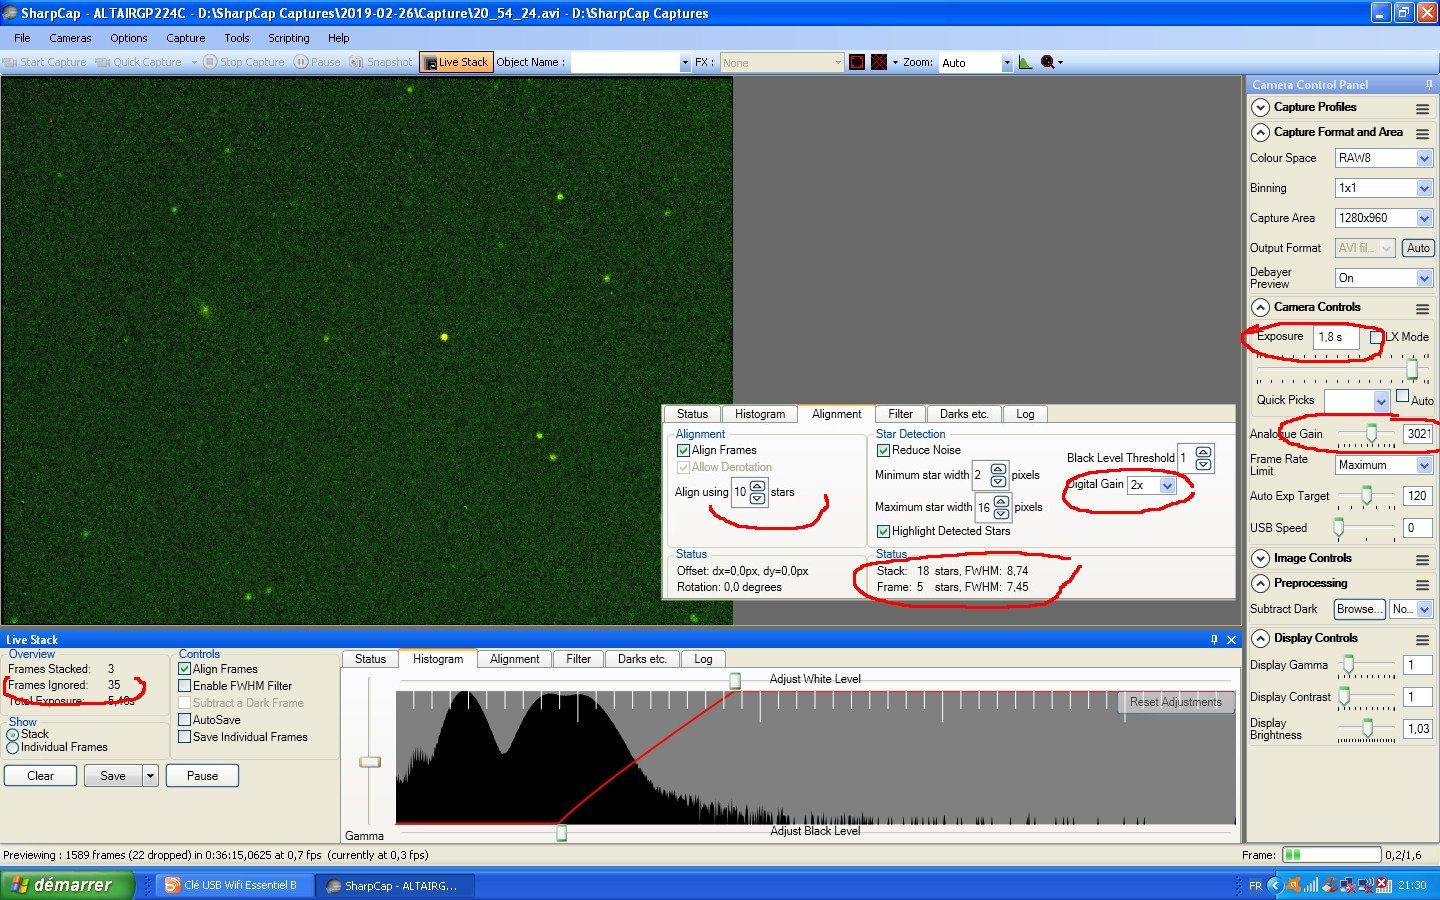Open the Capture Area dropdown
Screen dimensions: 1440x900
click(1424, 218)
